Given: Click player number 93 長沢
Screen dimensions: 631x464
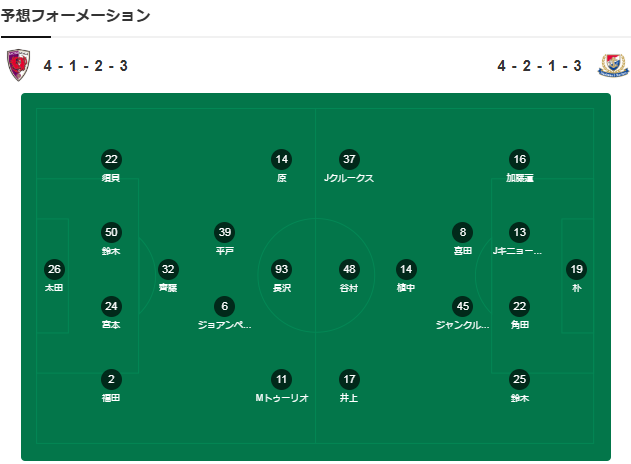Looking at the screenshot, I should click(281, 269).
